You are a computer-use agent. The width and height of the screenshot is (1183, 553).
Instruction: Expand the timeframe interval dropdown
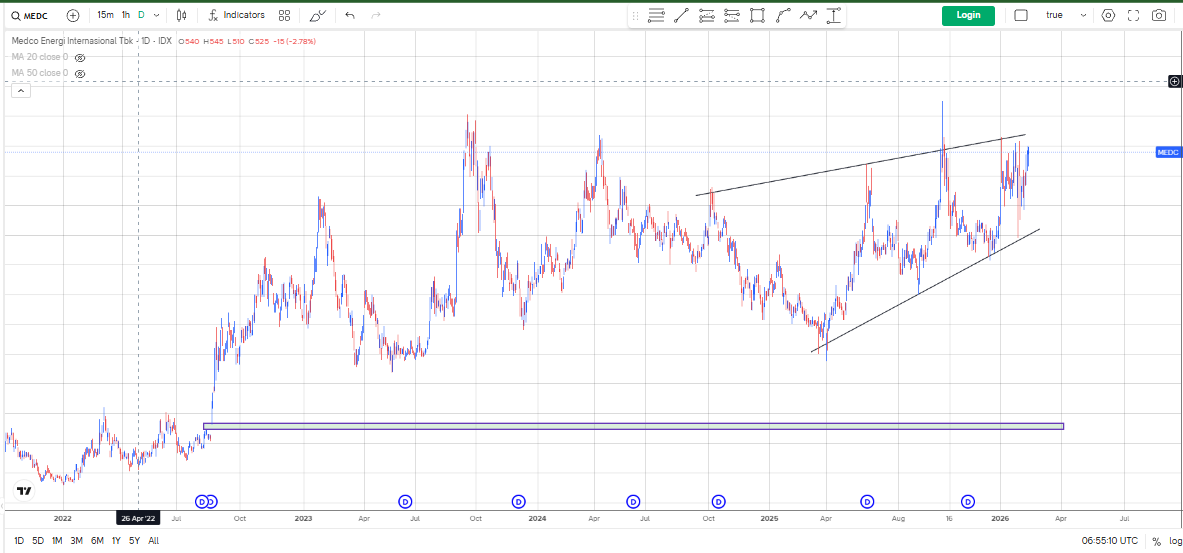coord(156,15)
